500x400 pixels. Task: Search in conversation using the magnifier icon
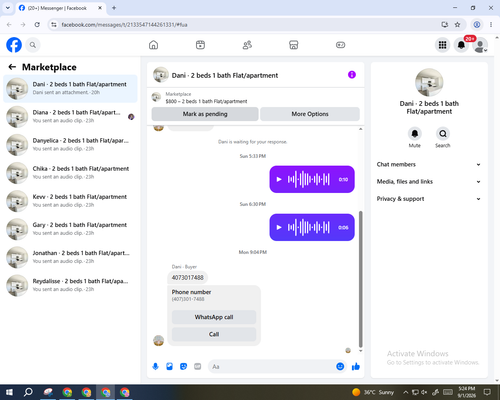tap(443, 134)
